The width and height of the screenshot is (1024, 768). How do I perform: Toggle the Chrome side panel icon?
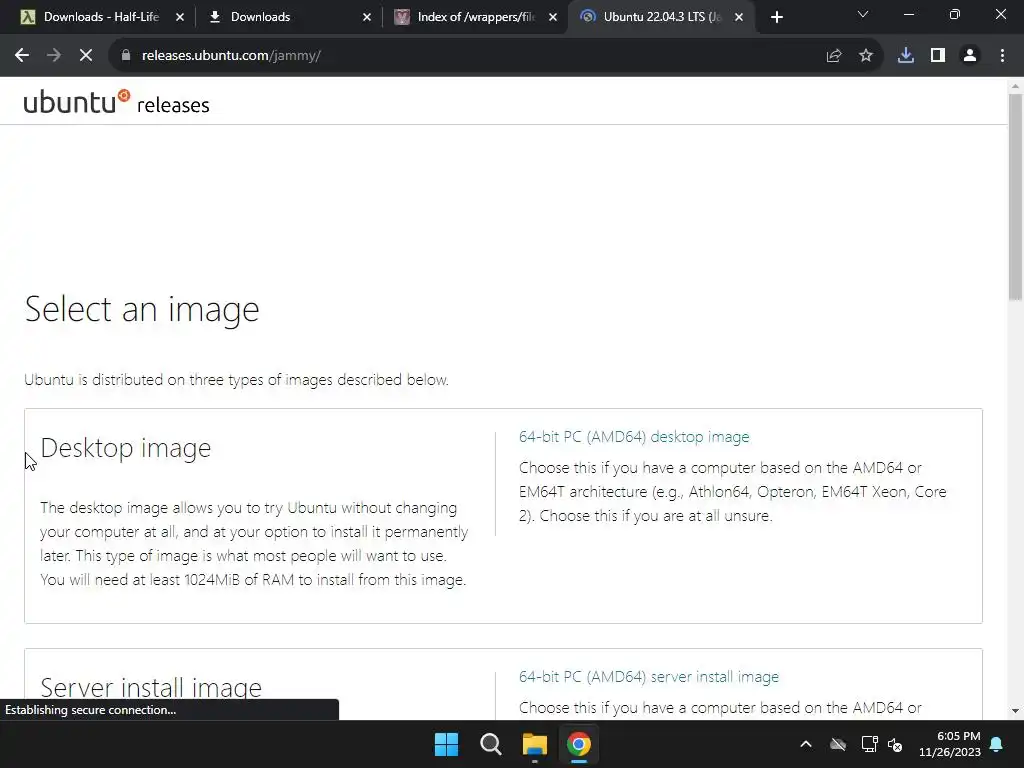(938, 56)
